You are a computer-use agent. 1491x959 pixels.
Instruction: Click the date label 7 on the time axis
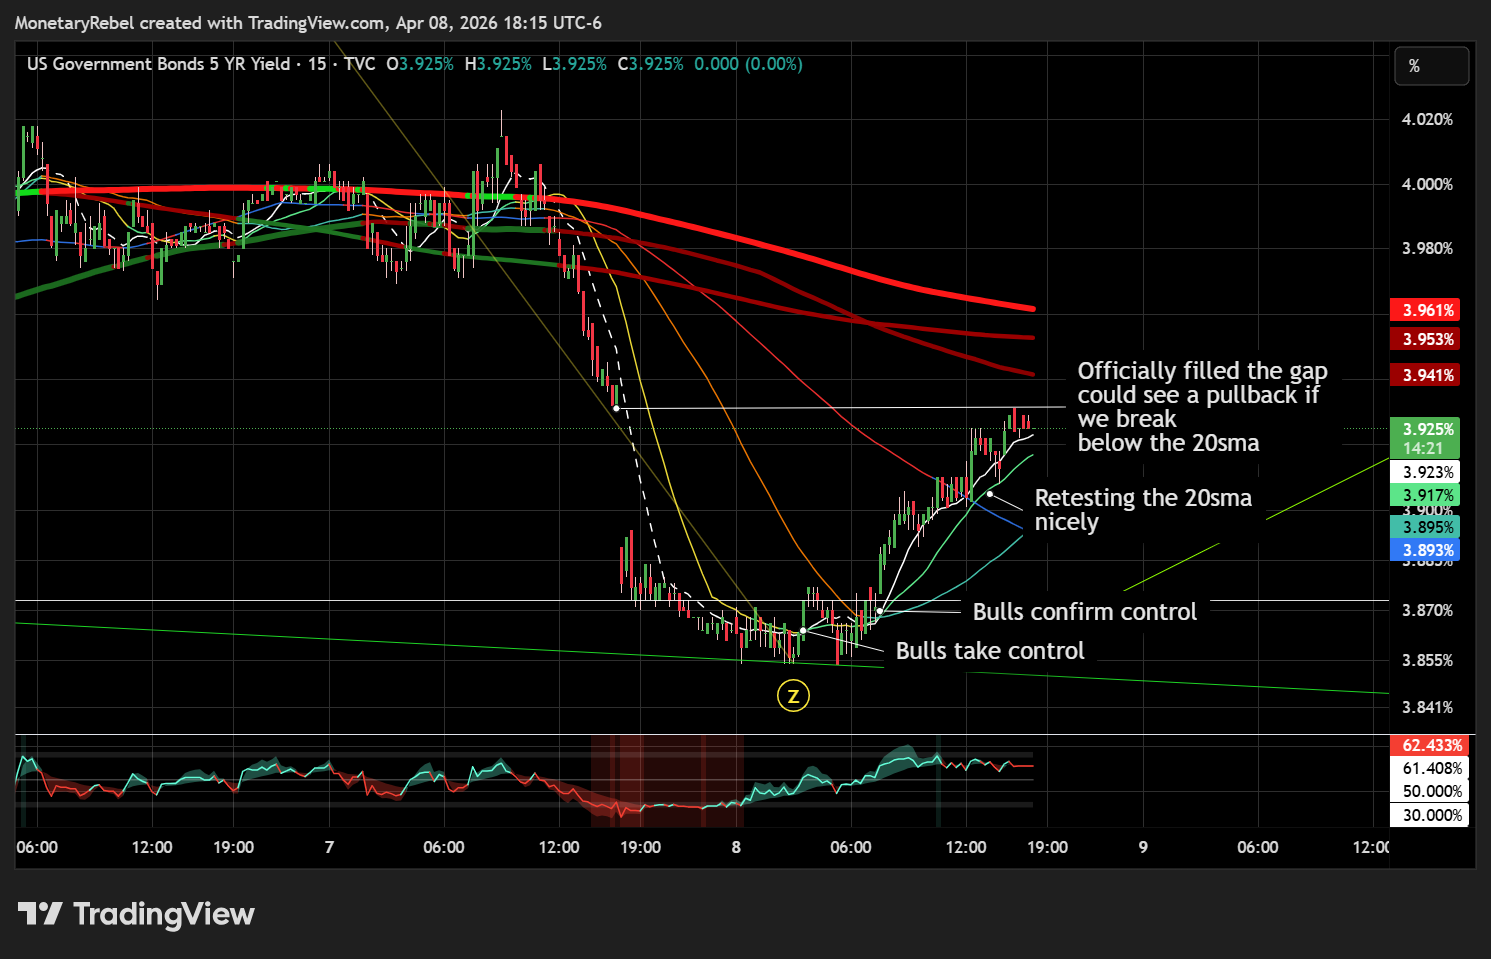(x=329, y=847)
